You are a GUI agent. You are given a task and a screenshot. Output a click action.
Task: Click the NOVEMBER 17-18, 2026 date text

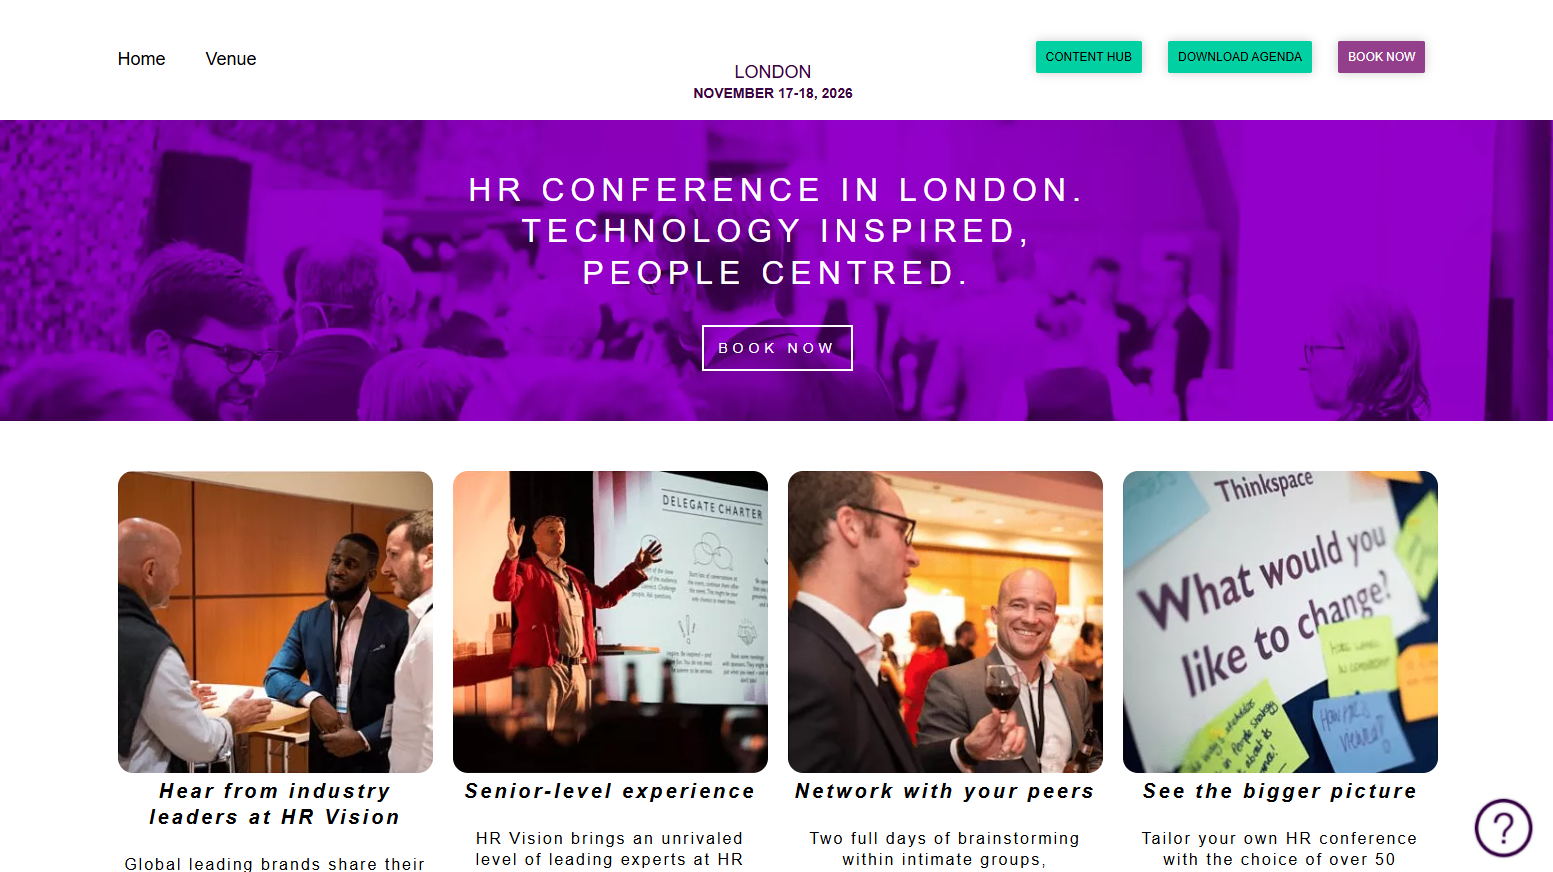pos(772,92)
